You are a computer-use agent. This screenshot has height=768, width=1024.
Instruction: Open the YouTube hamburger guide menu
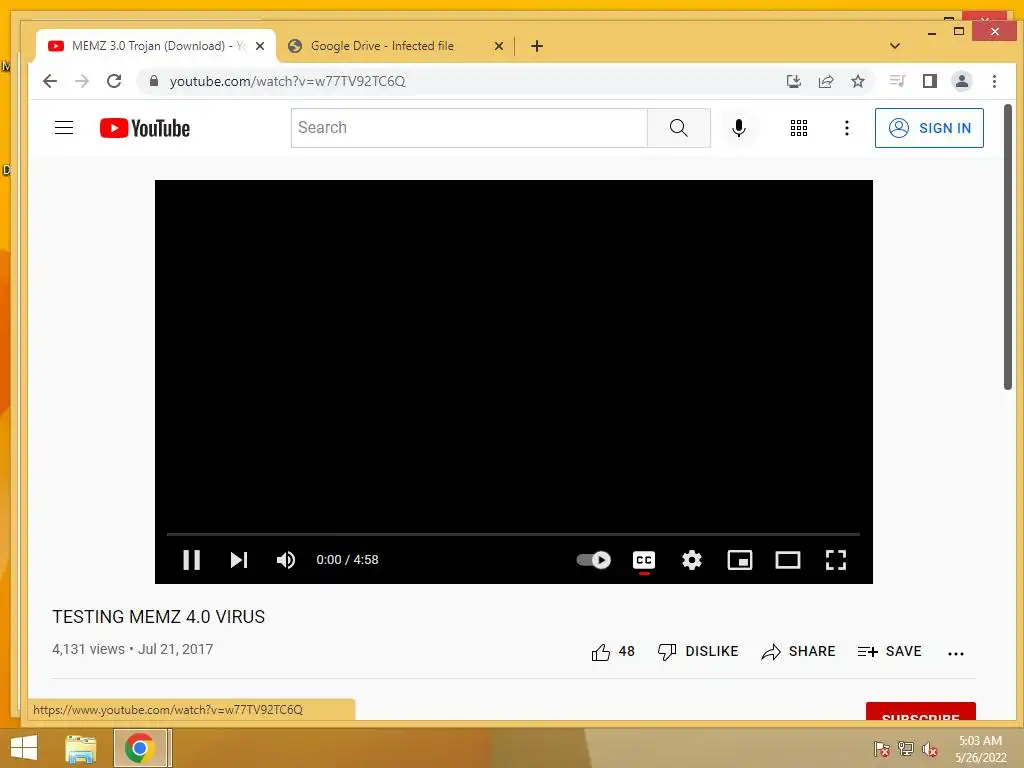coord(64,127)
